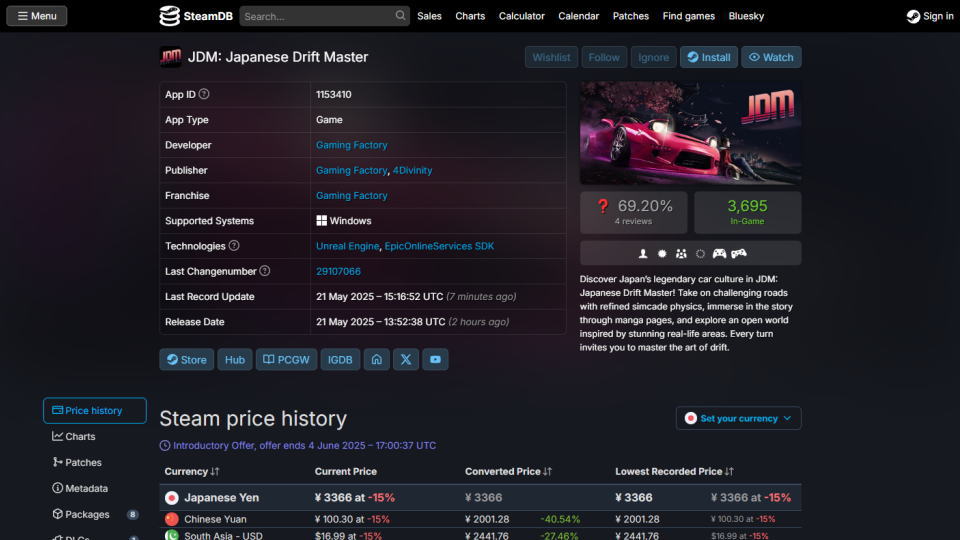Click the multiplayer group icon
This screenshot has width=960, height=540.
681,253
